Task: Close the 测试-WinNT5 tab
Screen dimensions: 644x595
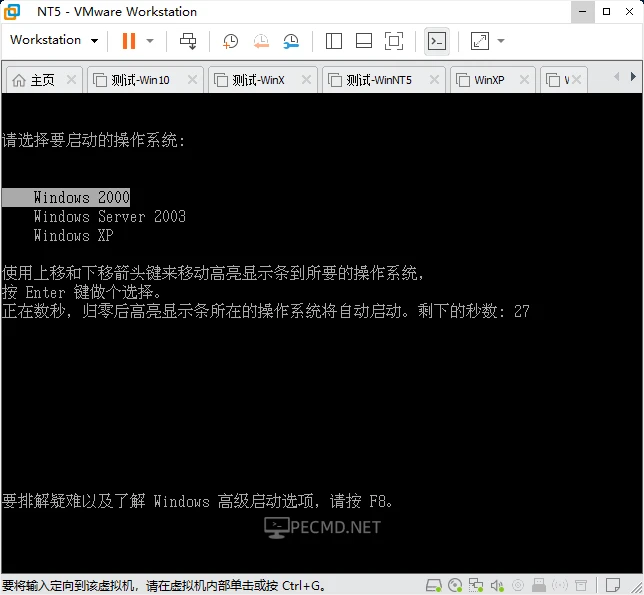Action: 434,80
